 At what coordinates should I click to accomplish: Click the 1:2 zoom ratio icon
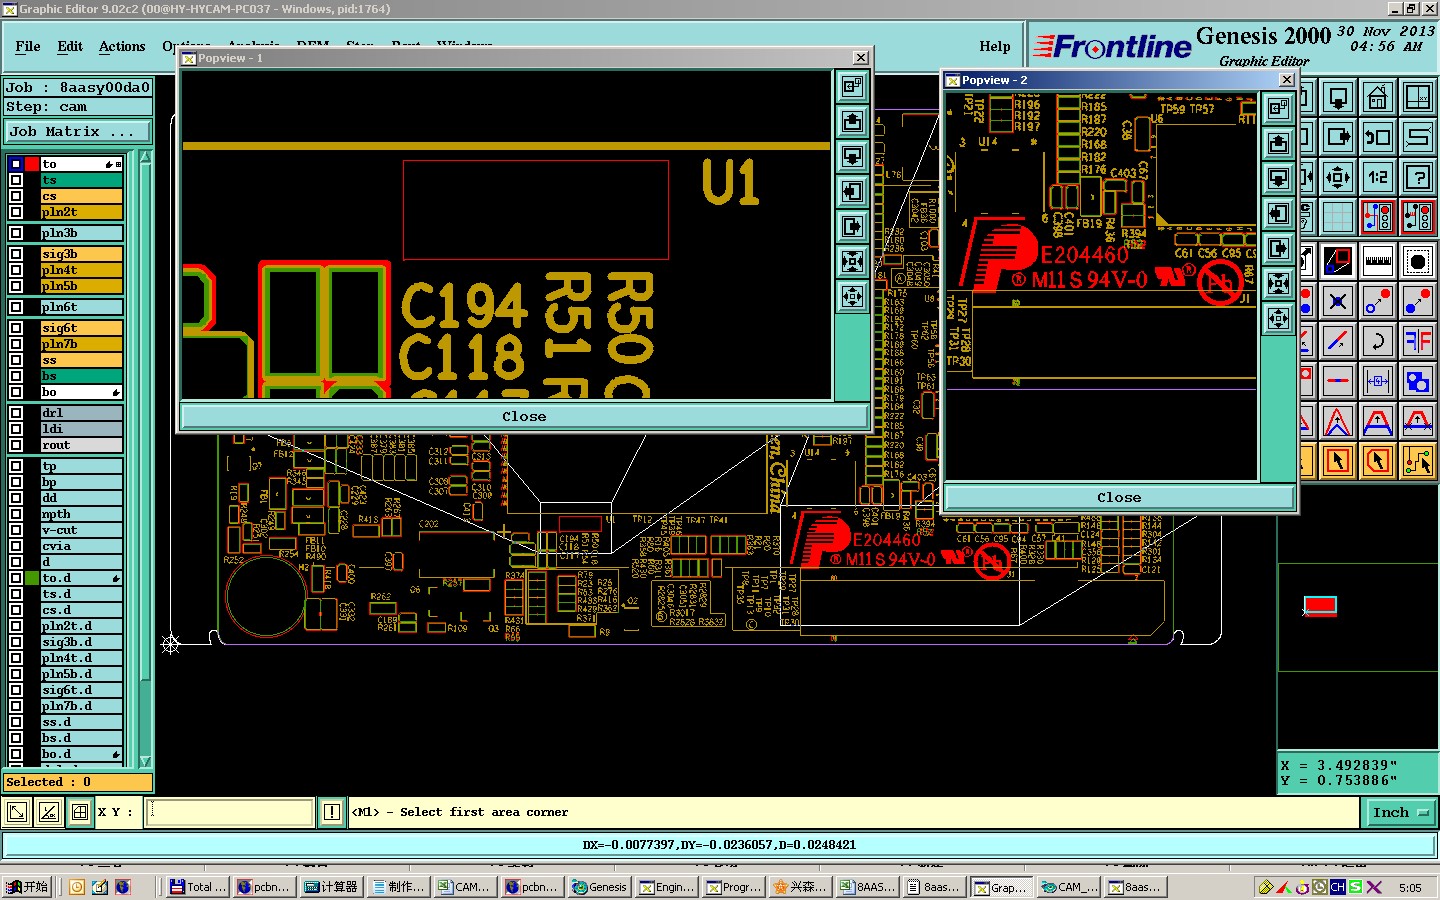pos(1377,177)
